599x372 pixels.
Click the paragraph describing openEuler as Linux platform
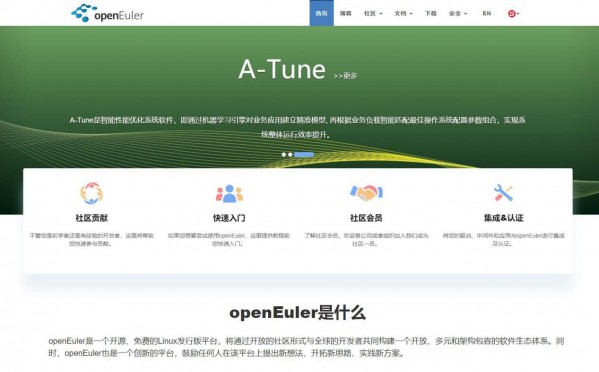pos(306,347)
